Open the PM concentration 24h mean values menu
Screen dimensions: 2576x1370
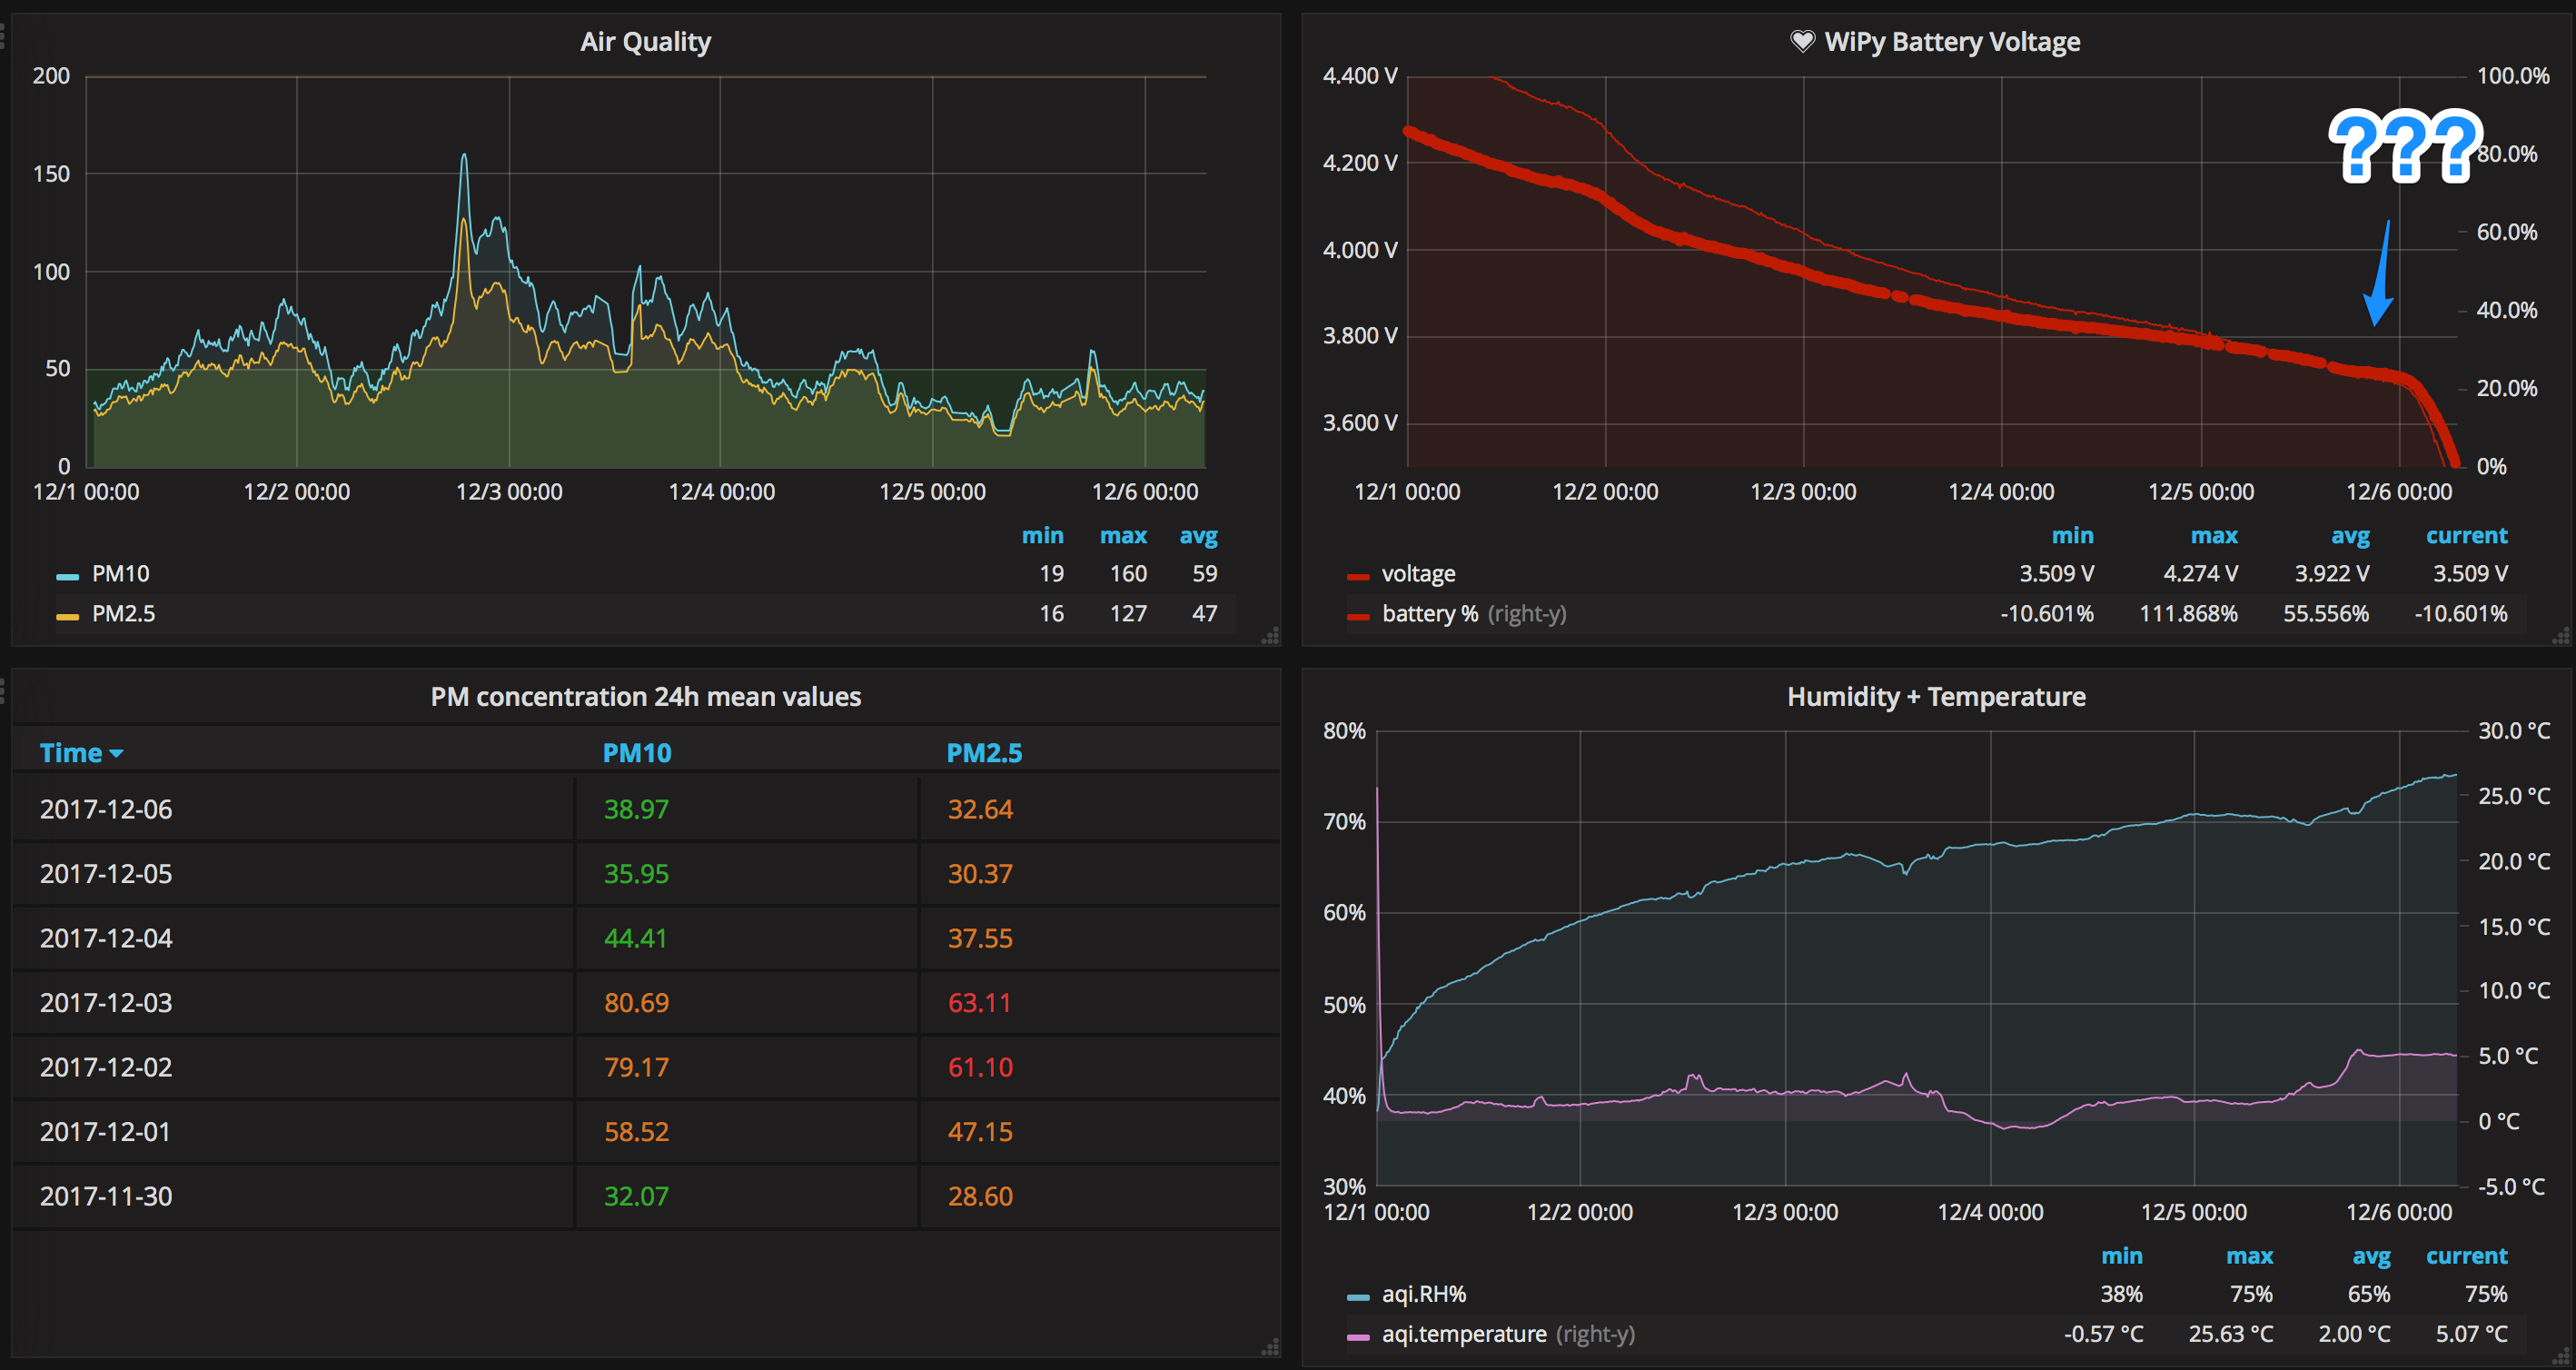[x=645, y=697]
